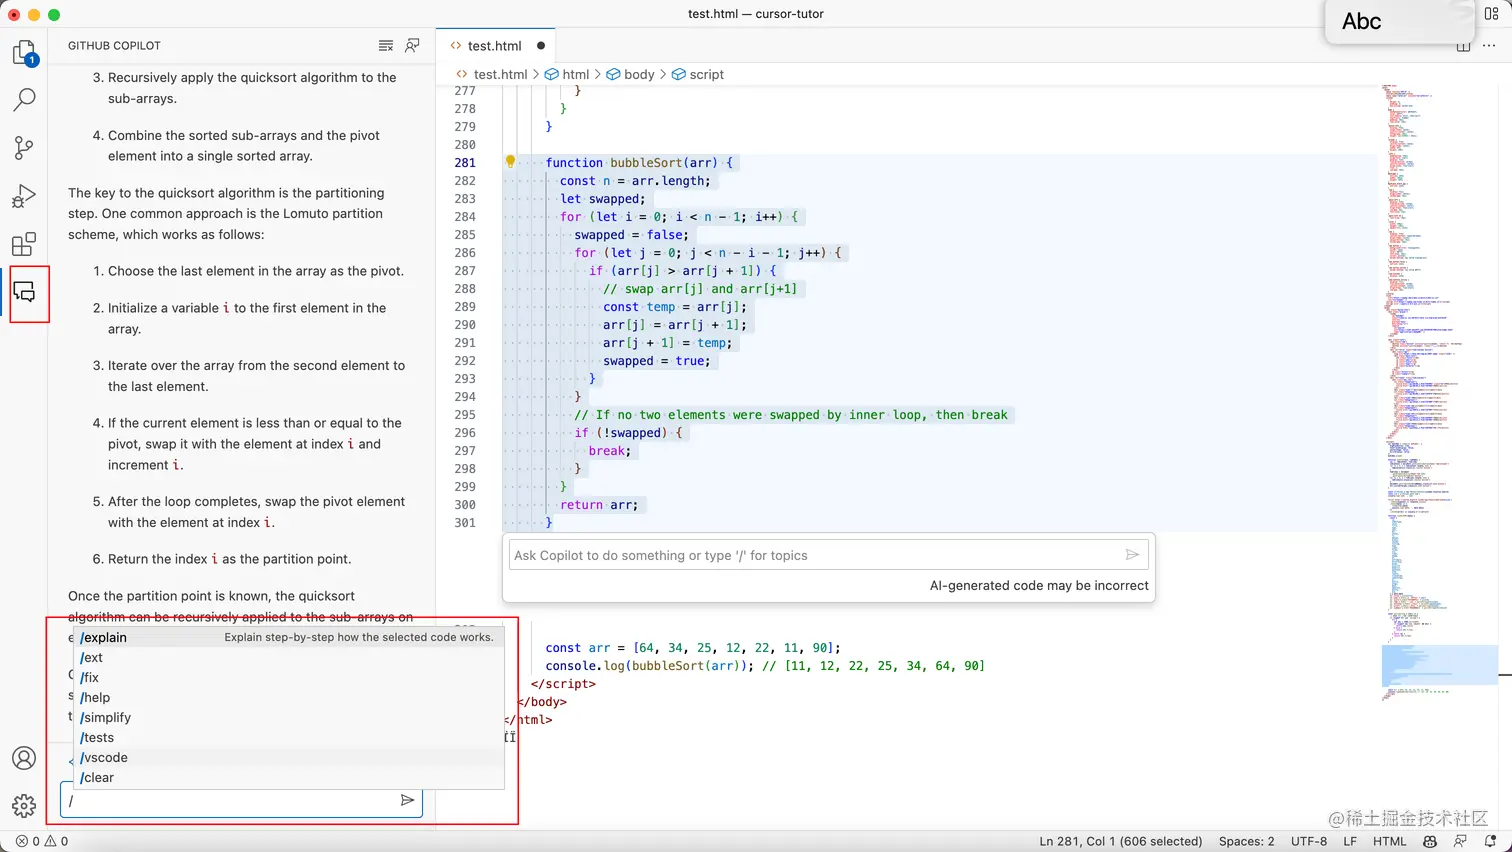Click 'const n = arr.length;' on line 282
This screenshot has height=852, width=1512.
pos(635,181)
